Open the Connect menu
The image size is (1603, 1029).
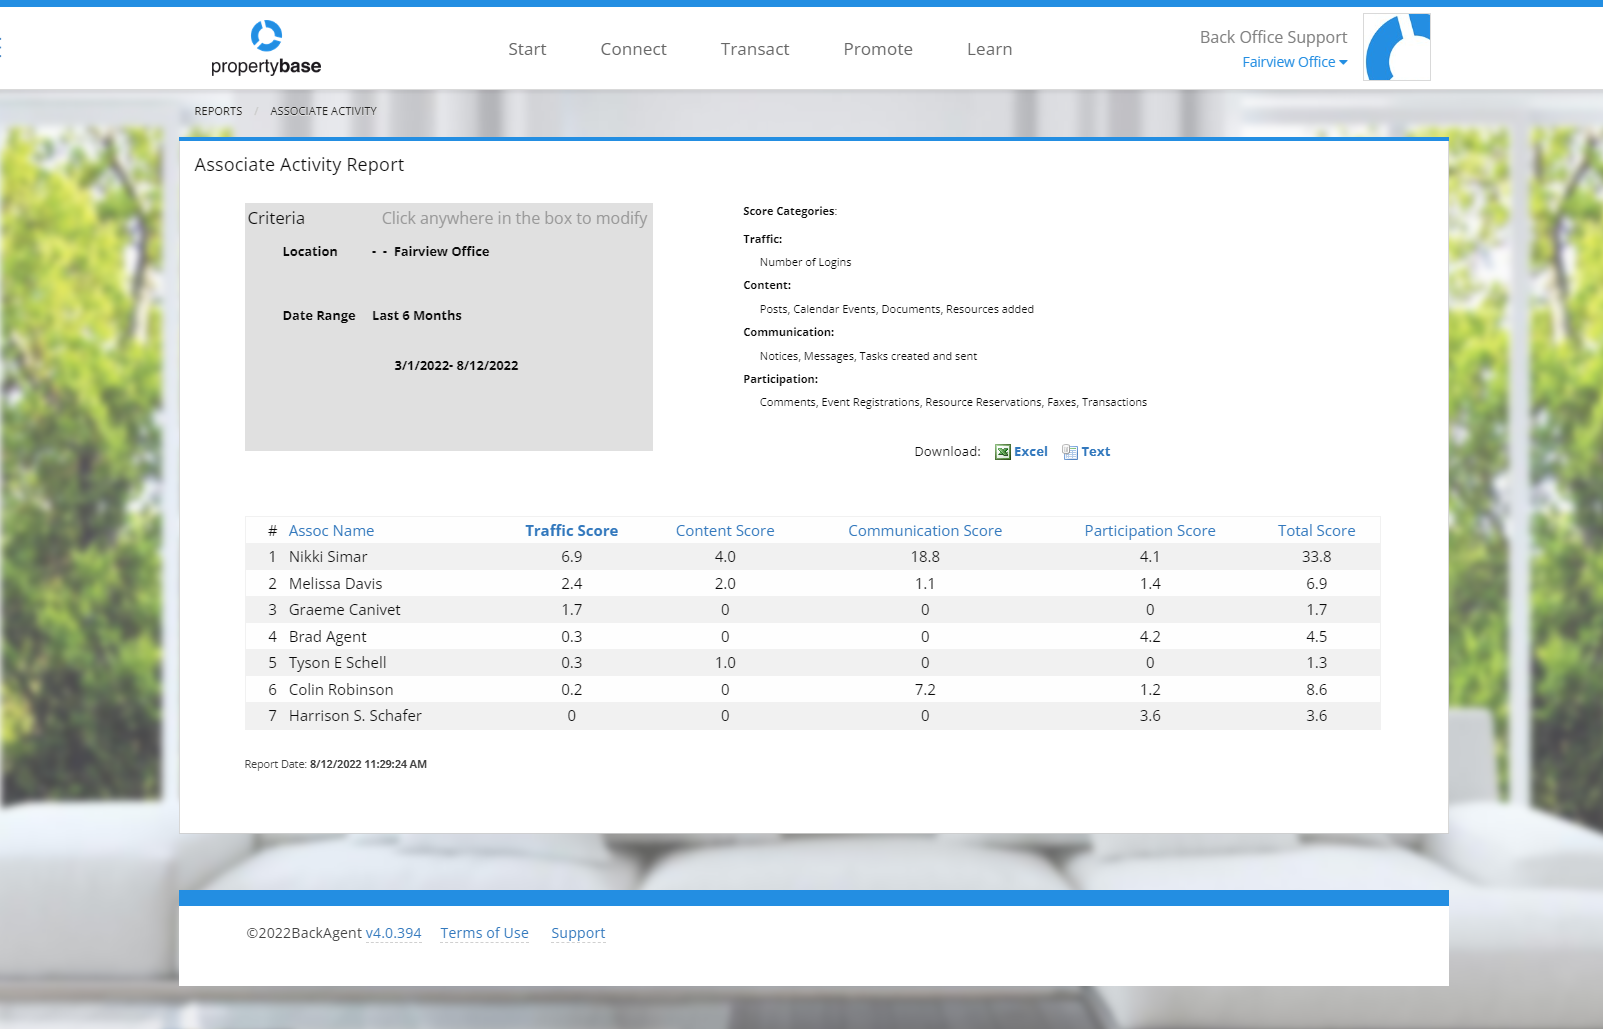pos(632,48)
